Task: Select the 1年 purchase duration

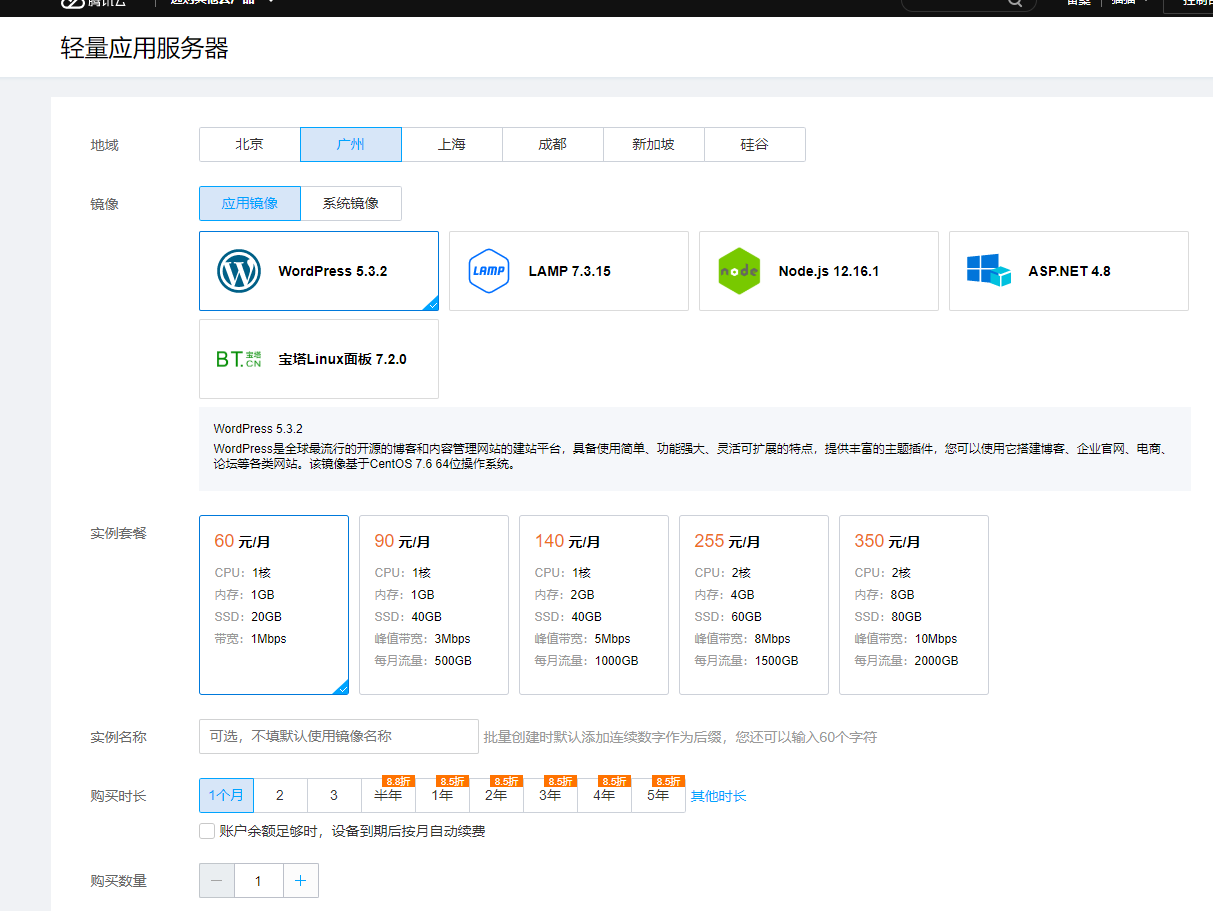Action: click(x=442, y=796)
